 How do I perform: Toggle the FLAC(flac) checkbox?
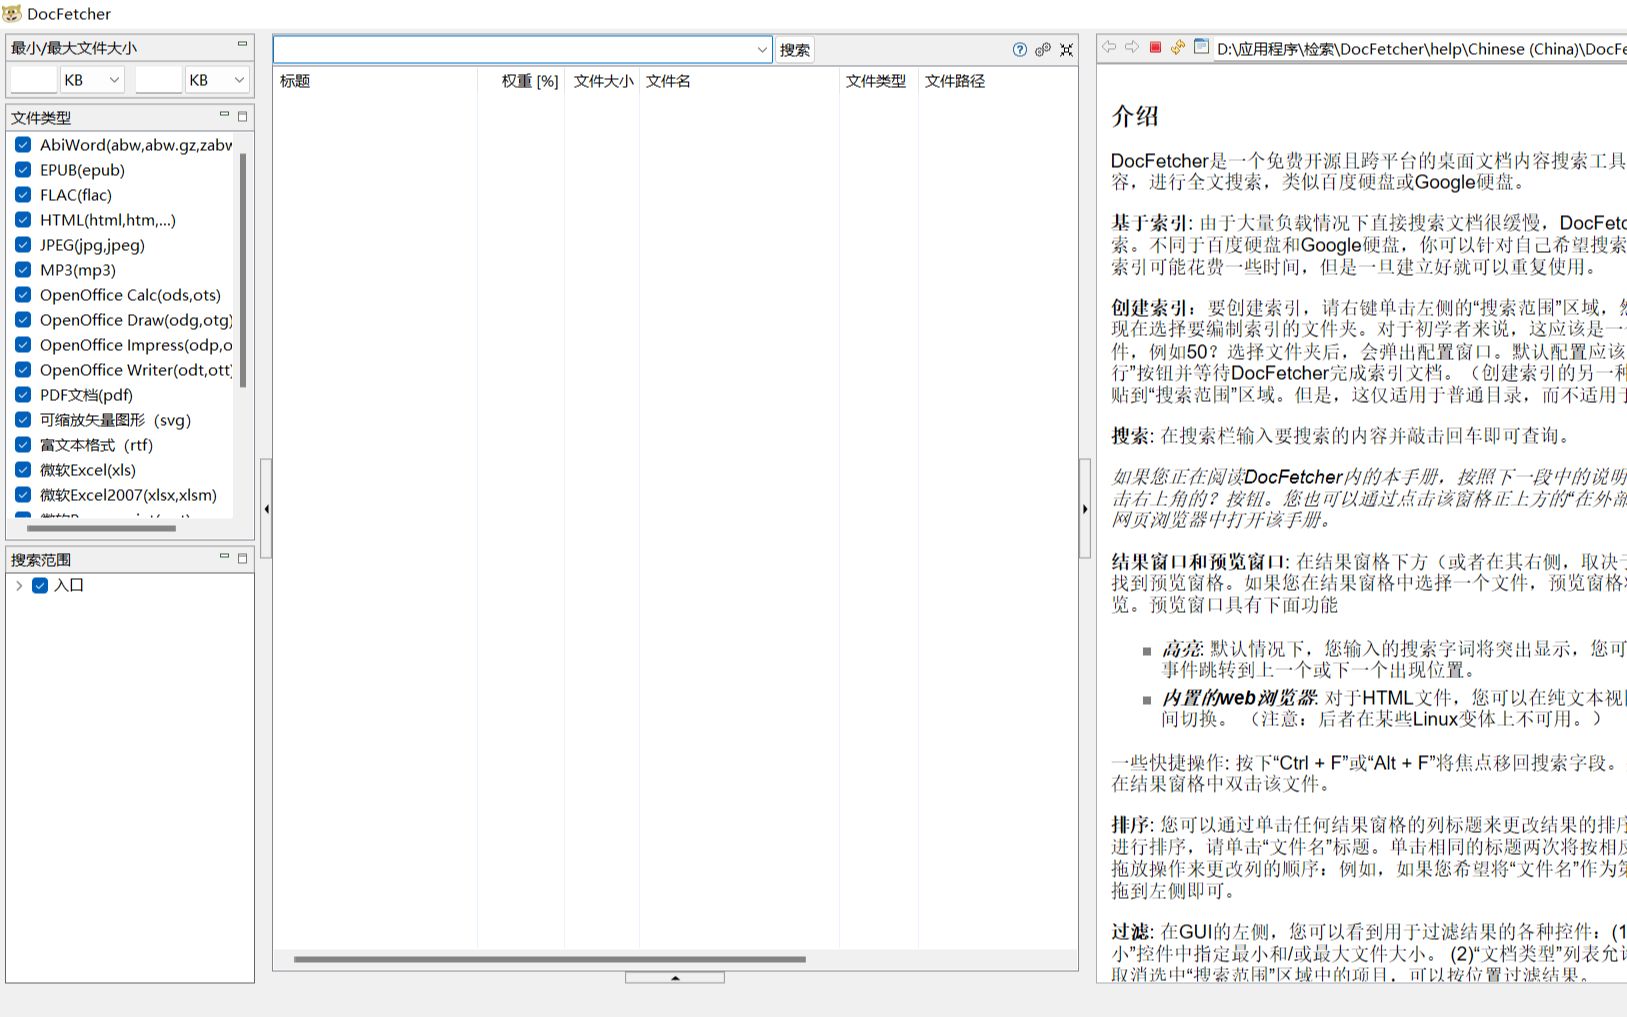(x=23, y=195)
